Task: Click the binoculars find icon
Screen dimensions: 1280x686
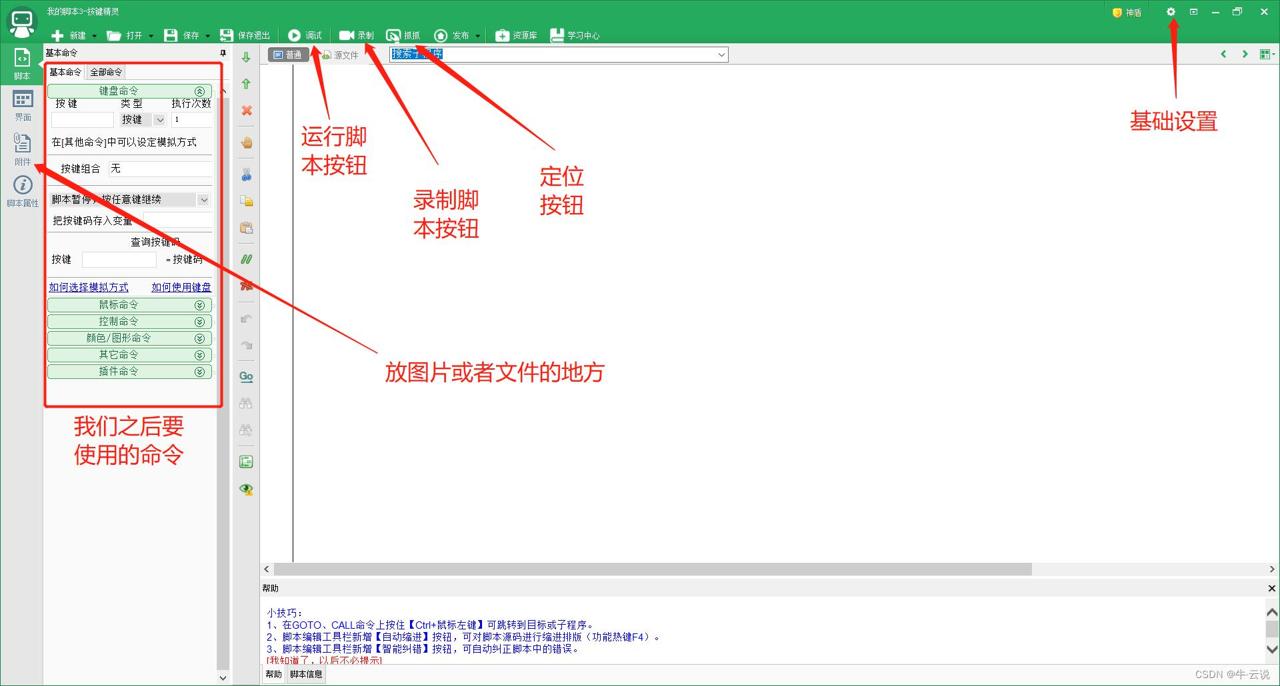Action: click(246, 403)
